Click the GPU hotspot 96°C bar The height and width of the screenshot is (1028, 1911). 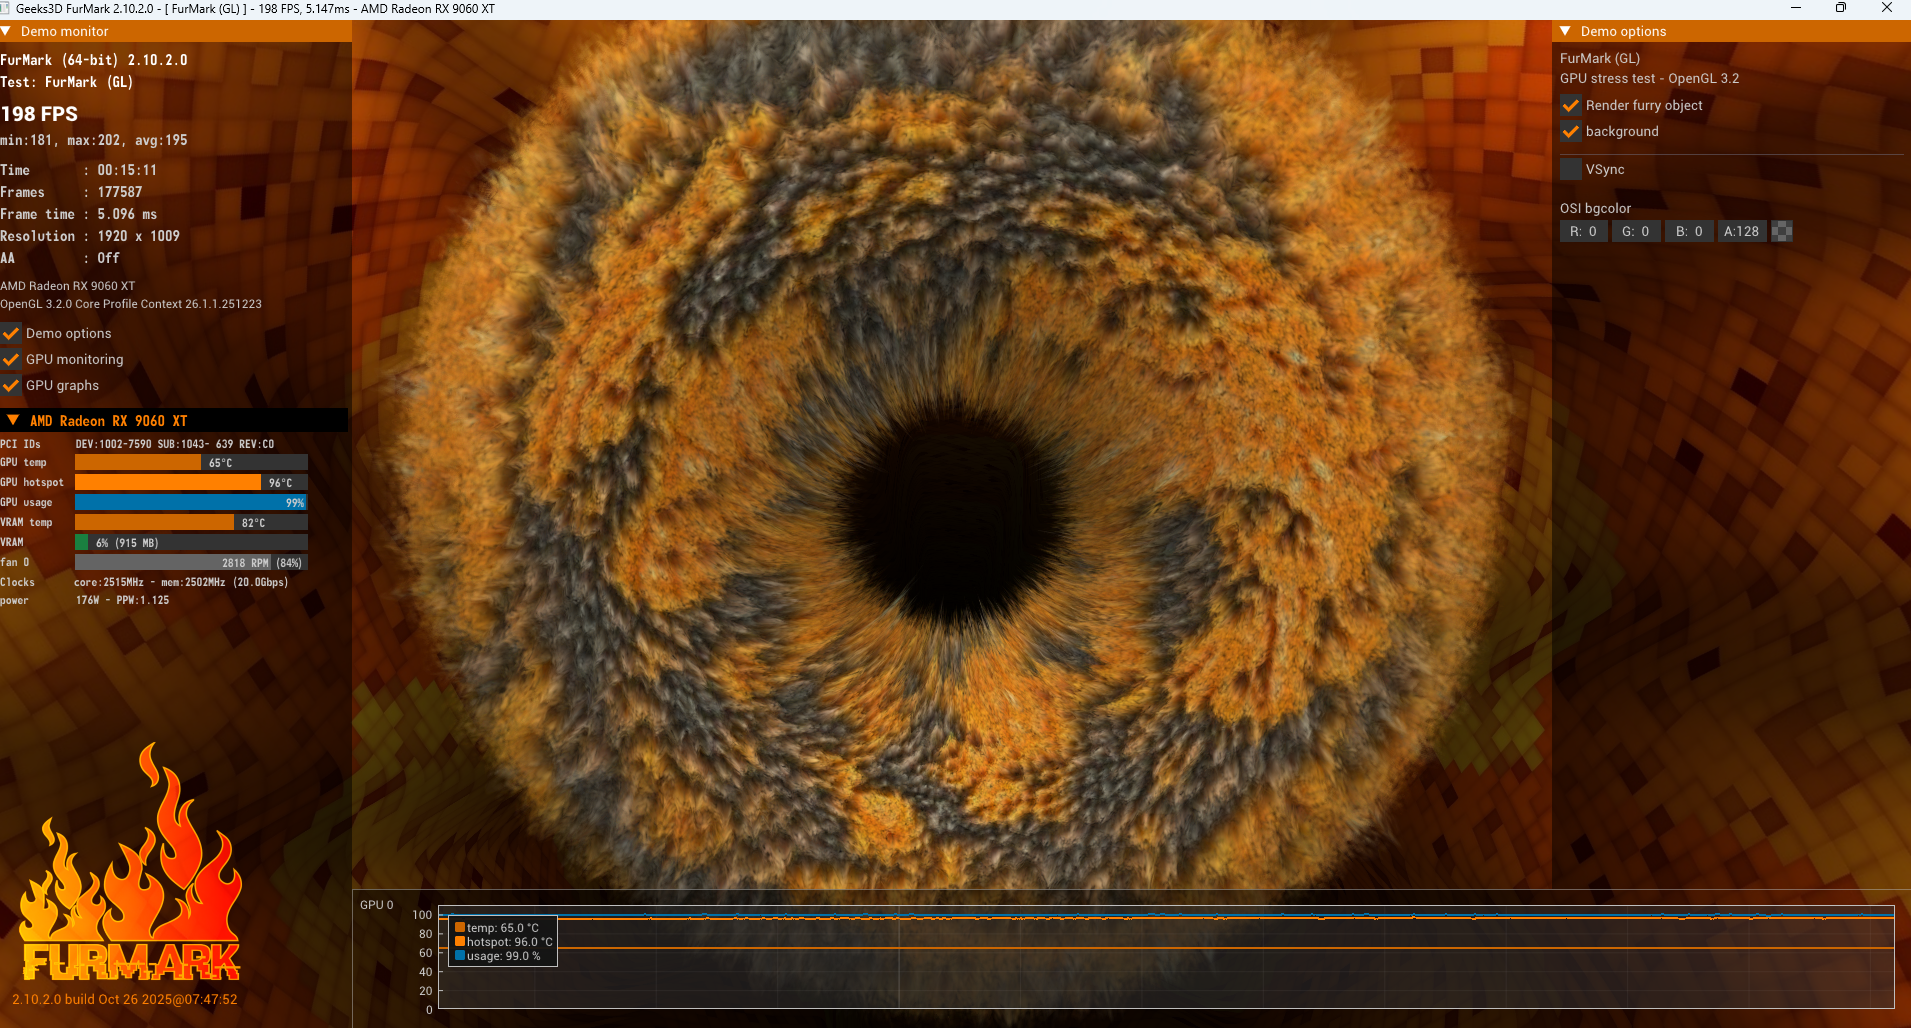pos(191,482)
